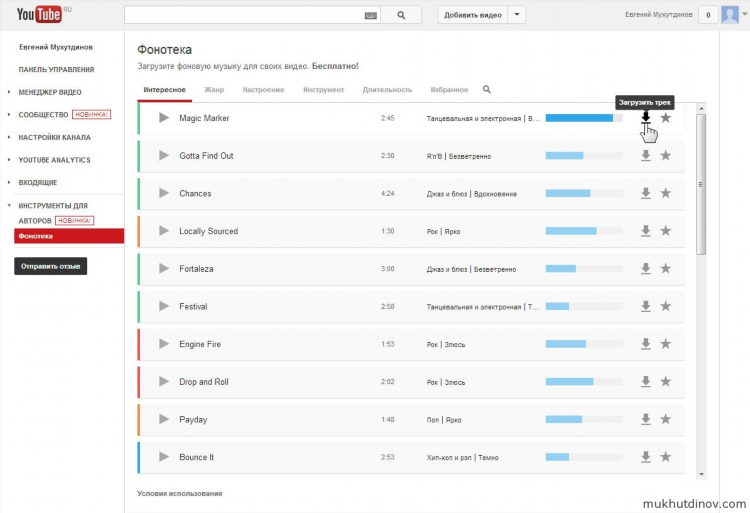Star Magic Marker as favorite
Screen dimensions: 750x513
[666, 118]
